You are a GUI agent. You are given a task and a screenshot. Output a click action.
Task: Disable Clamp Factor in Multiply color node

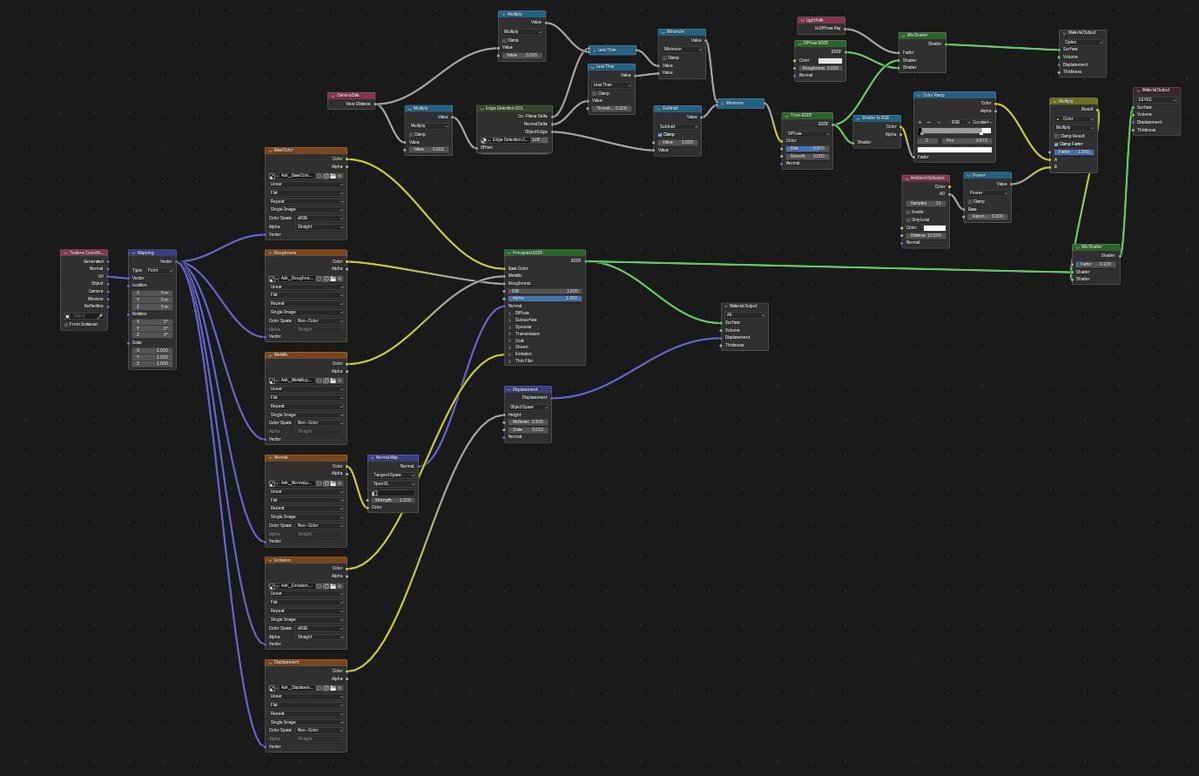click(1056, 144)
